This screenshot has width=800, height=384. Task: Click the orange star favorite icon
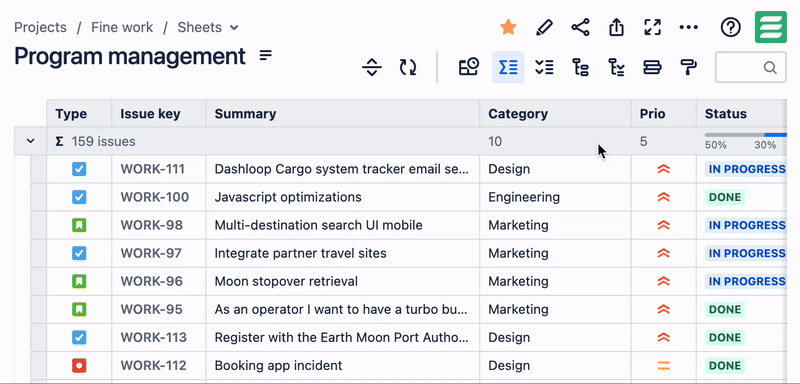pos(508,27)
